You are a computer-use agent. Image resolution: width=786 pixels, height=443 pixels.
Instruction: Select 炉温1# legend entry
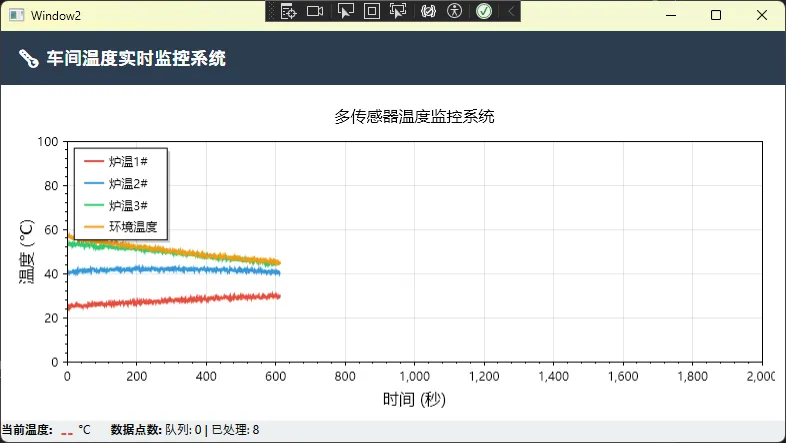coord(128,161)
